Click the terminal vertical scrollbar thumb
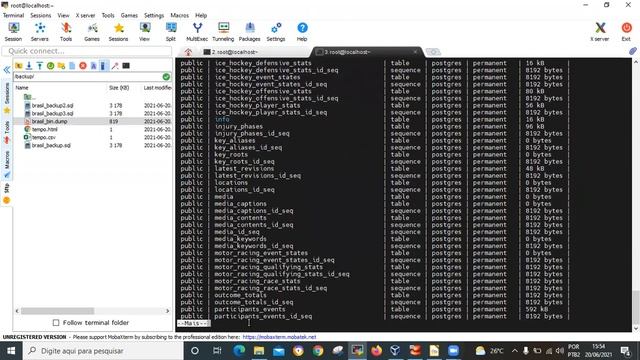The height and width of the screenshot is (360, 640). pos(636,306)
